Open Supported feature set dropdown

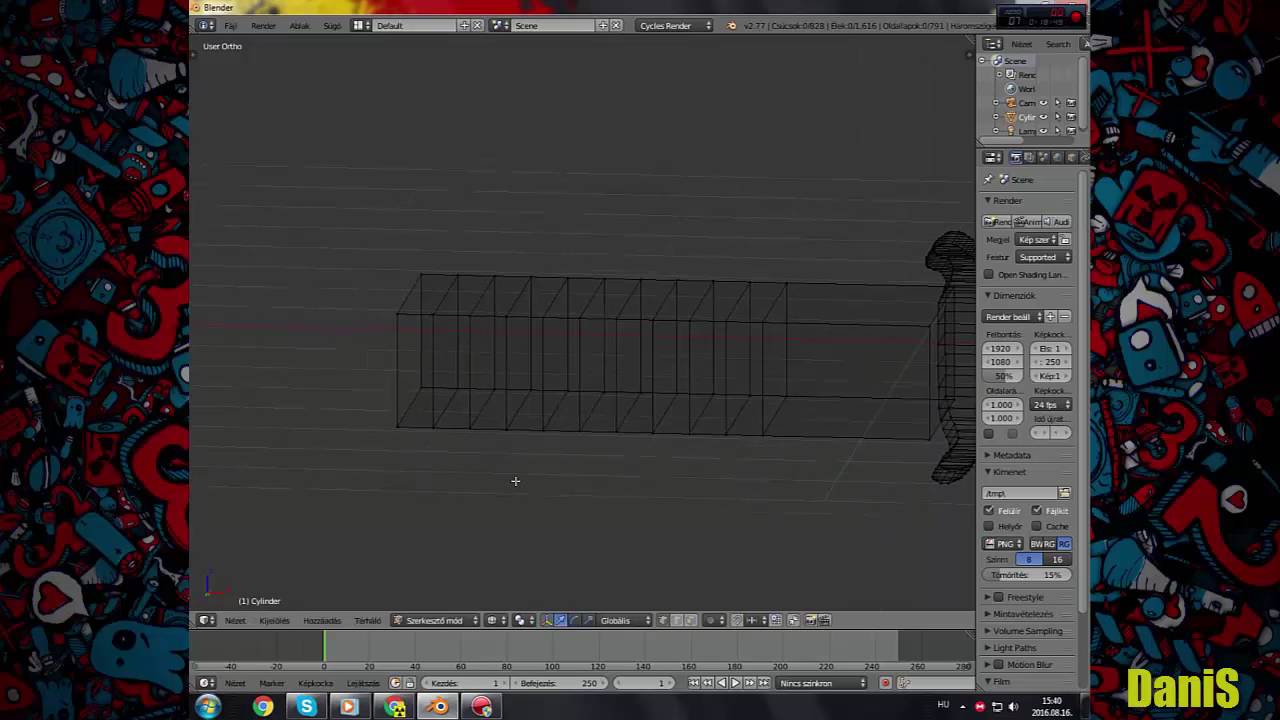[x=1043, y=257]
